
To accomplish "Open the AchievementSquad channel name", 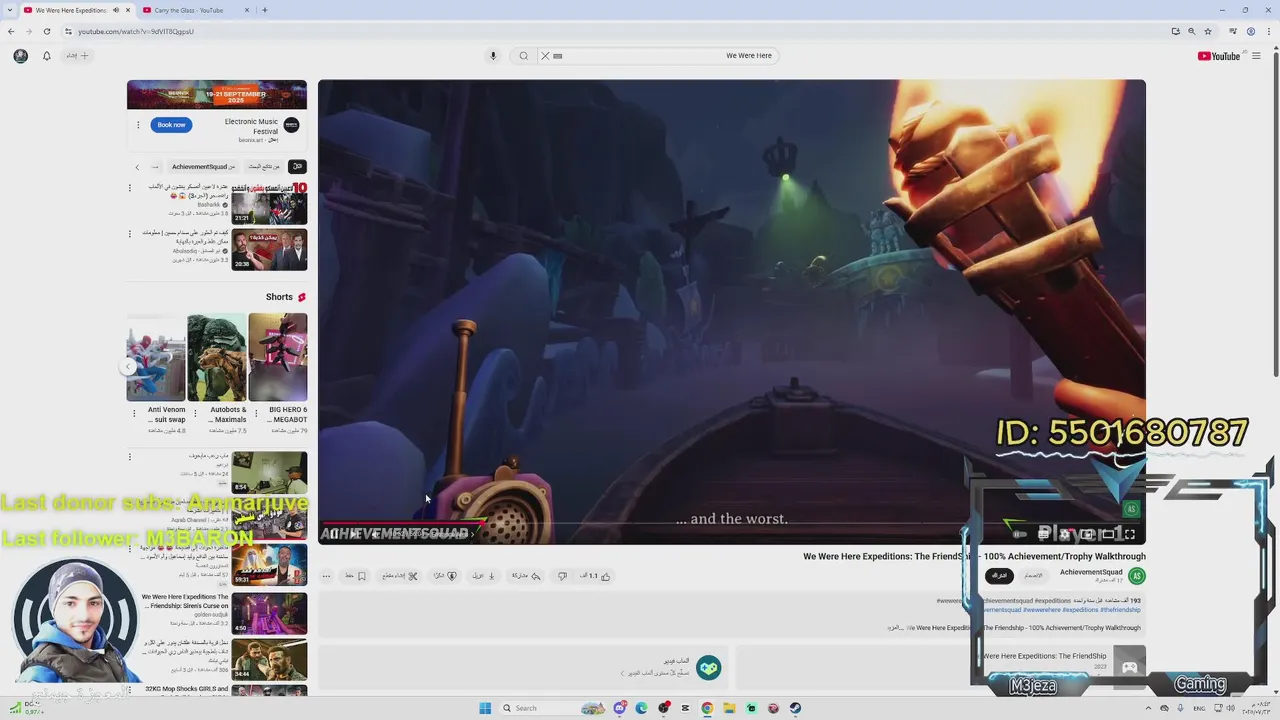I will pyautogui.click(x=1091, y=572).
